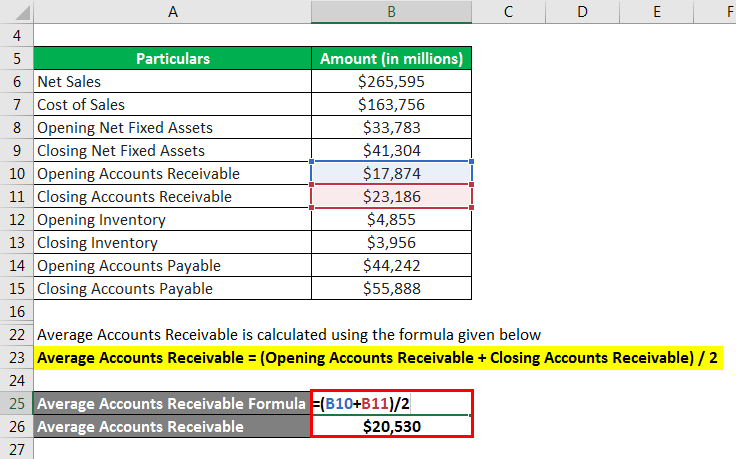Select Closing Accounts Payable value $55,888
Screen dimensions: 736x459
(391, 288)
